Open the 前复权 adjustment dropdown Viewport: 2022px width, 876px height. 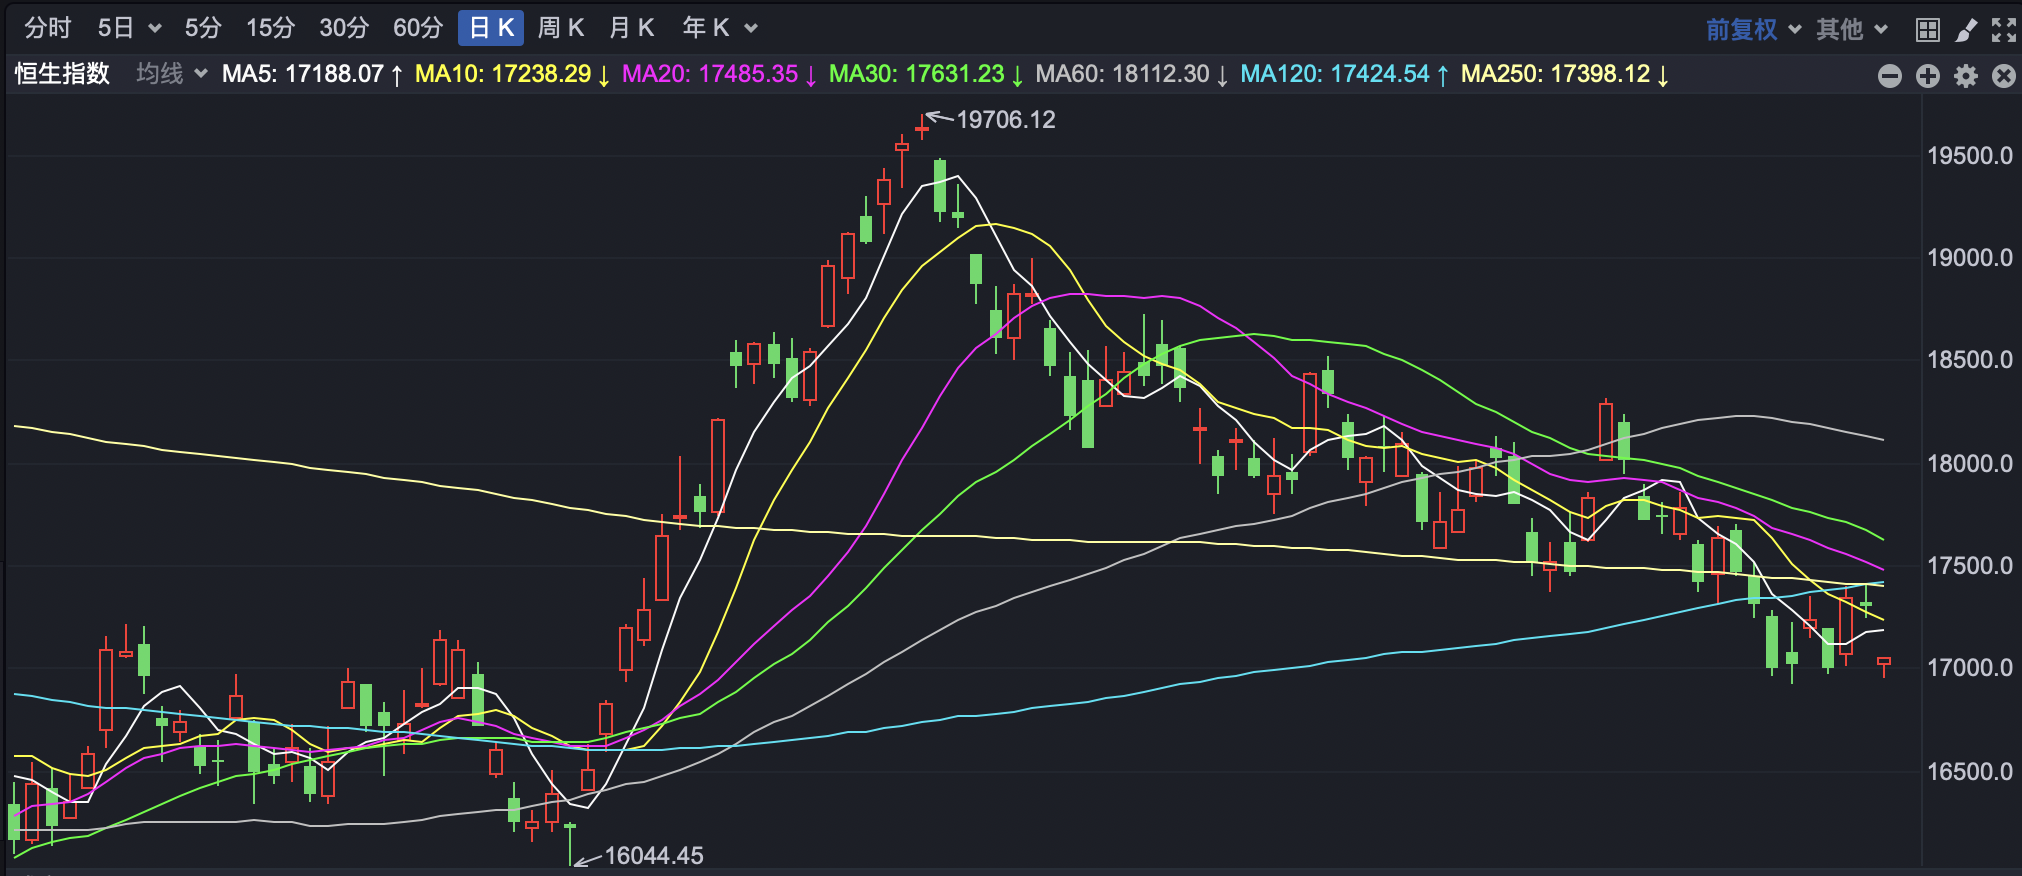(x=1752, y=30)
